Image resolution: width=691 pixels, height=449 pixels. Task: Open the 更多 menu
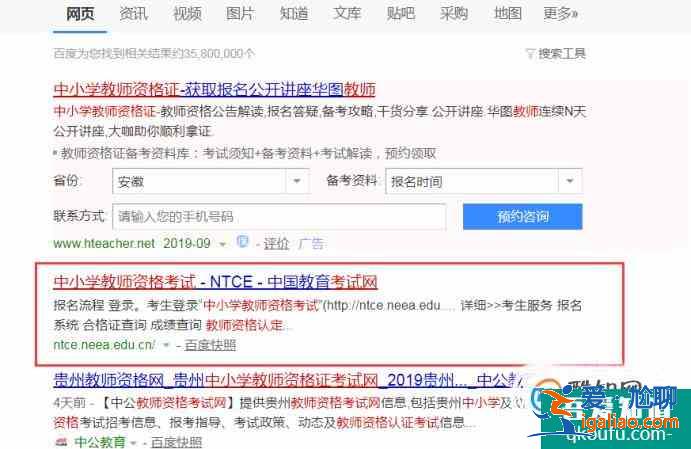point(560,14)
